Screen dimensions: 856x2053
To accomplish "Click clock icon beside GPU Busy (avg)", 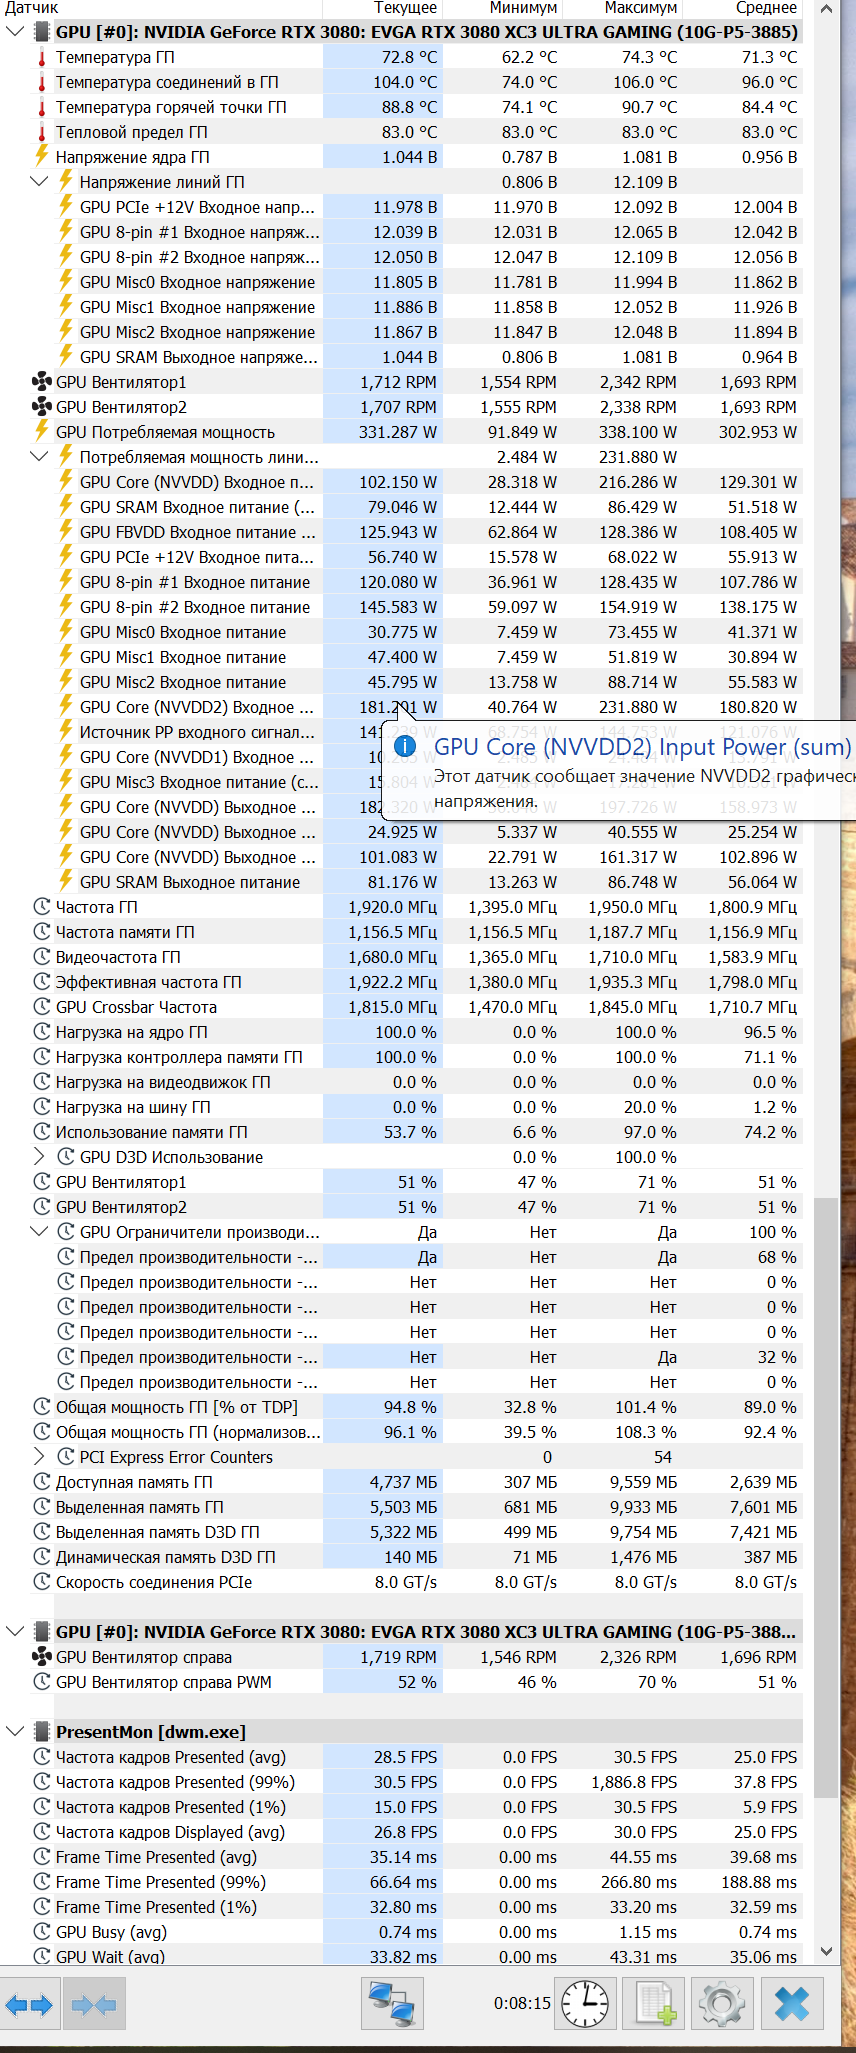I will [x=42, y=1932].
